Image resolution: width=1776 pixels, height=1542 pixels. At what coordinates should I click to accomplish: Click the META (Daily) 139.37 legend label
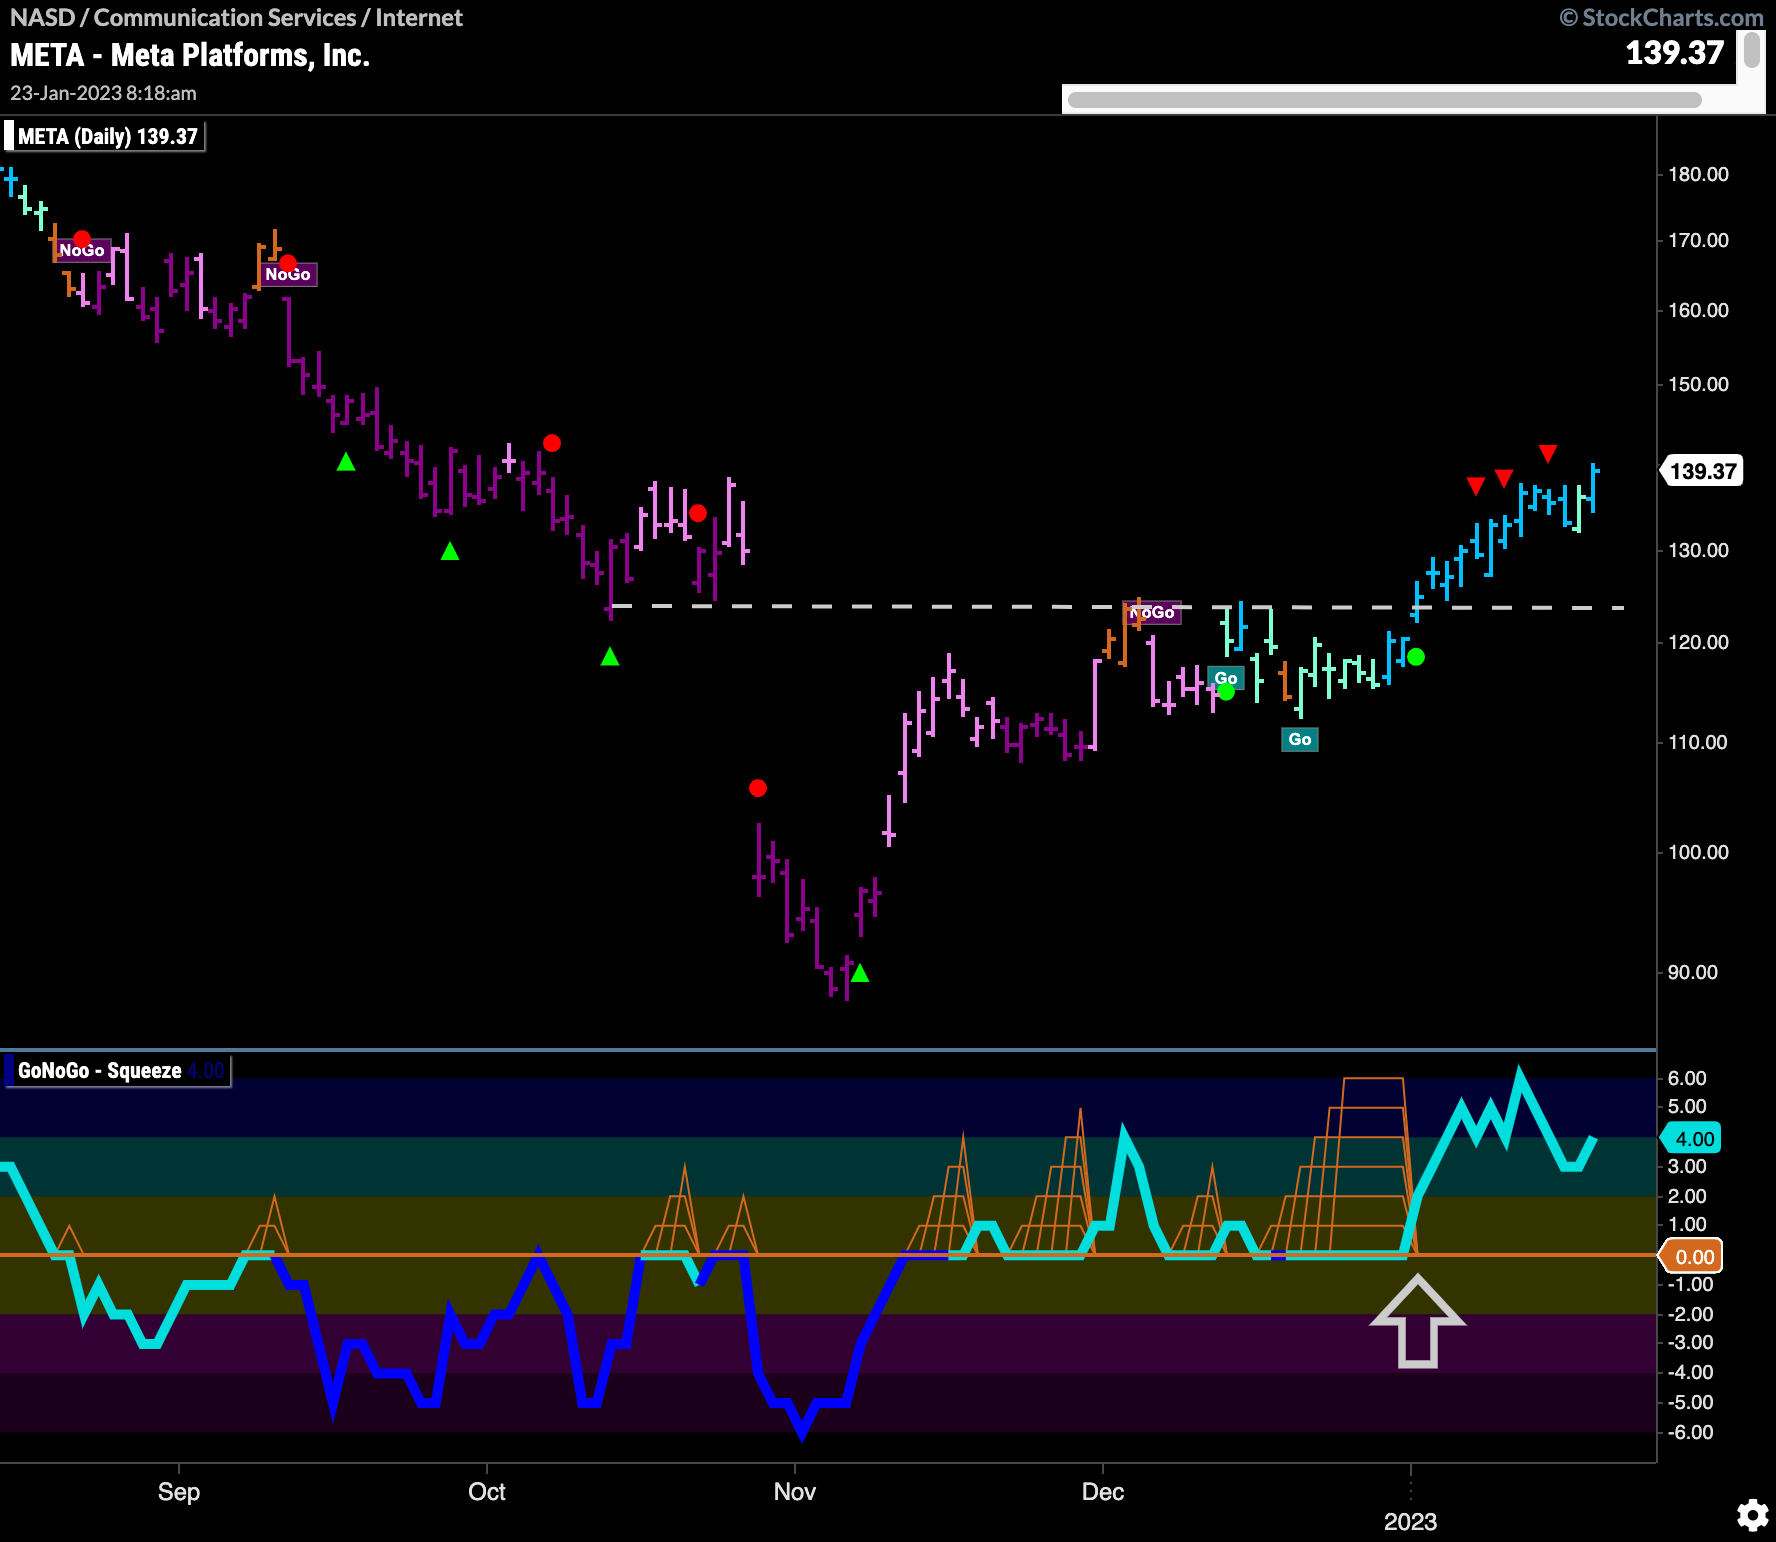(105, 136)
